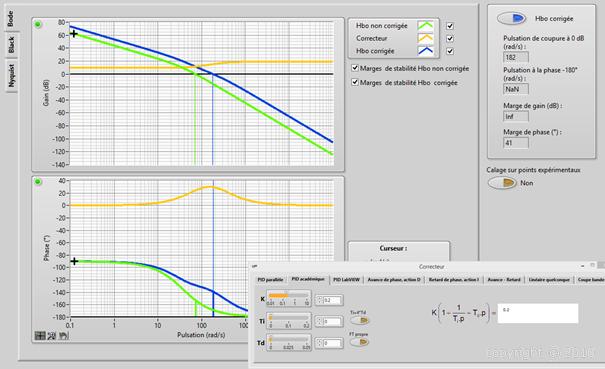Viewport: 605px width, 369px height.
Task: Flip the Hbo corrigée selector switch
Action: click(x=512, y=18)
